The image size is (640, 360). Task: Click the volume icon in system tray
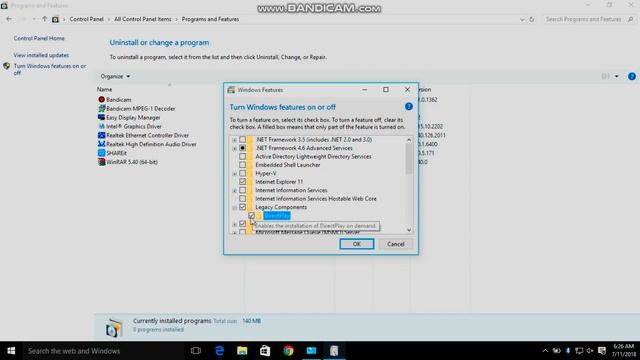click(590, 351)
